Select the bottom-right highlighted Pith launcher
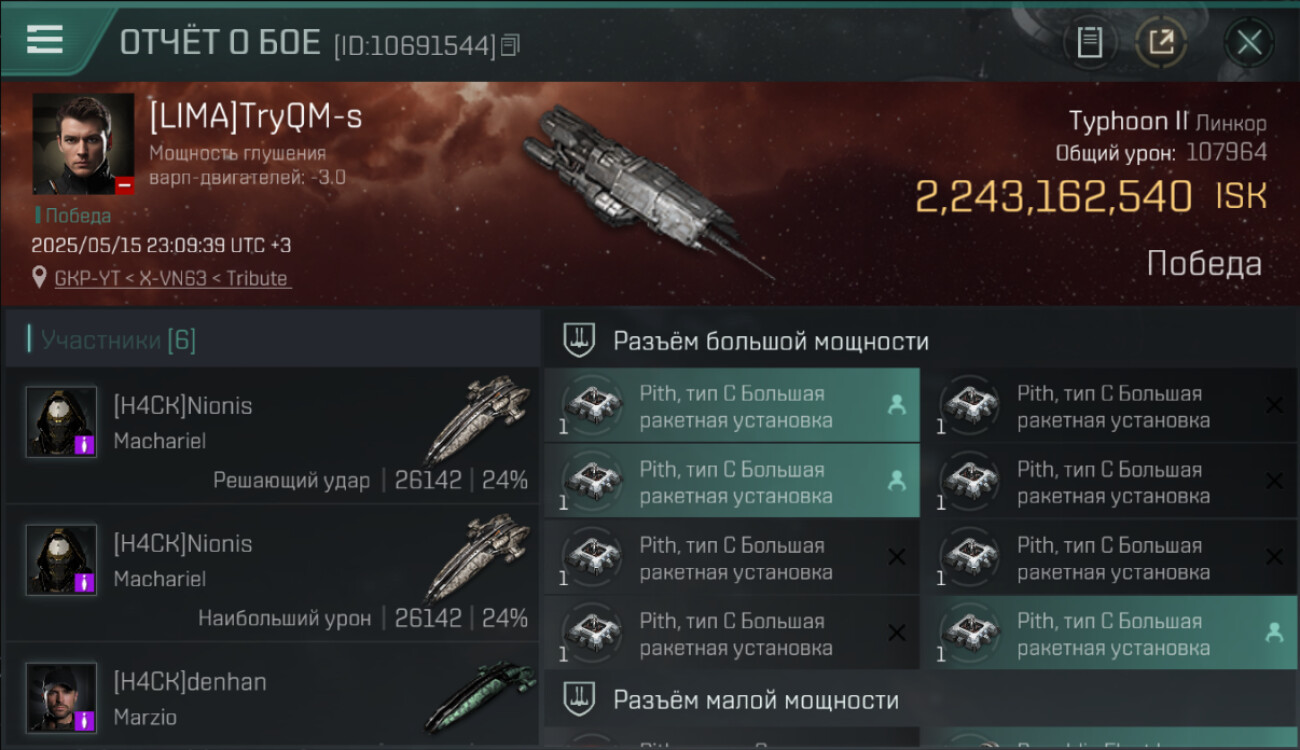 1109,633
